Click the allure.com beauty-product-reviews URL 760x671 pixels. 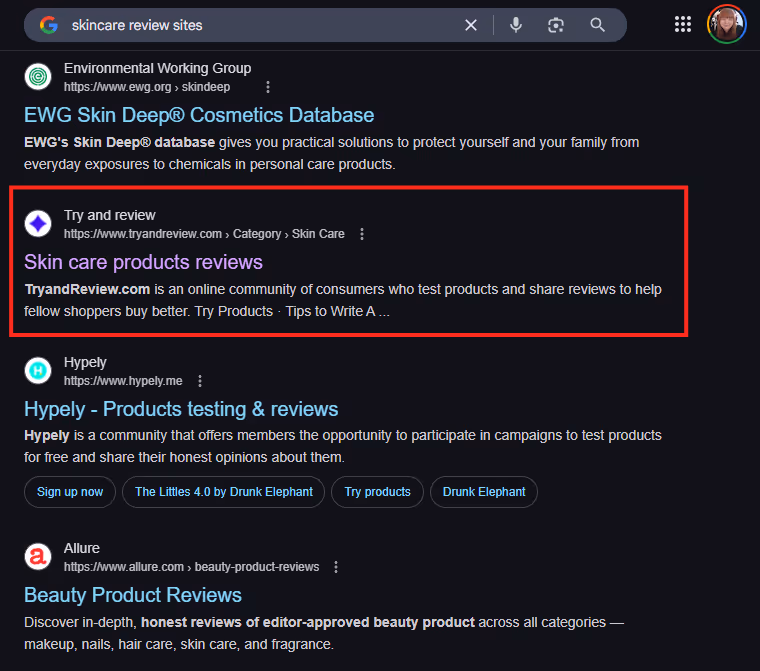[x=191, y=567]
